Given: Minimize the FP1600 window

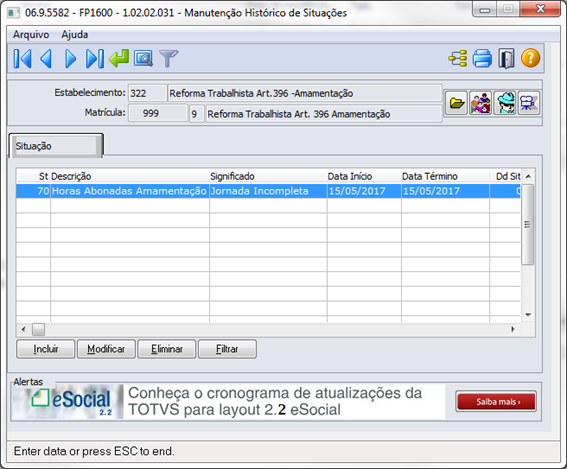Looking at the screenshot, I should (485, 10).
